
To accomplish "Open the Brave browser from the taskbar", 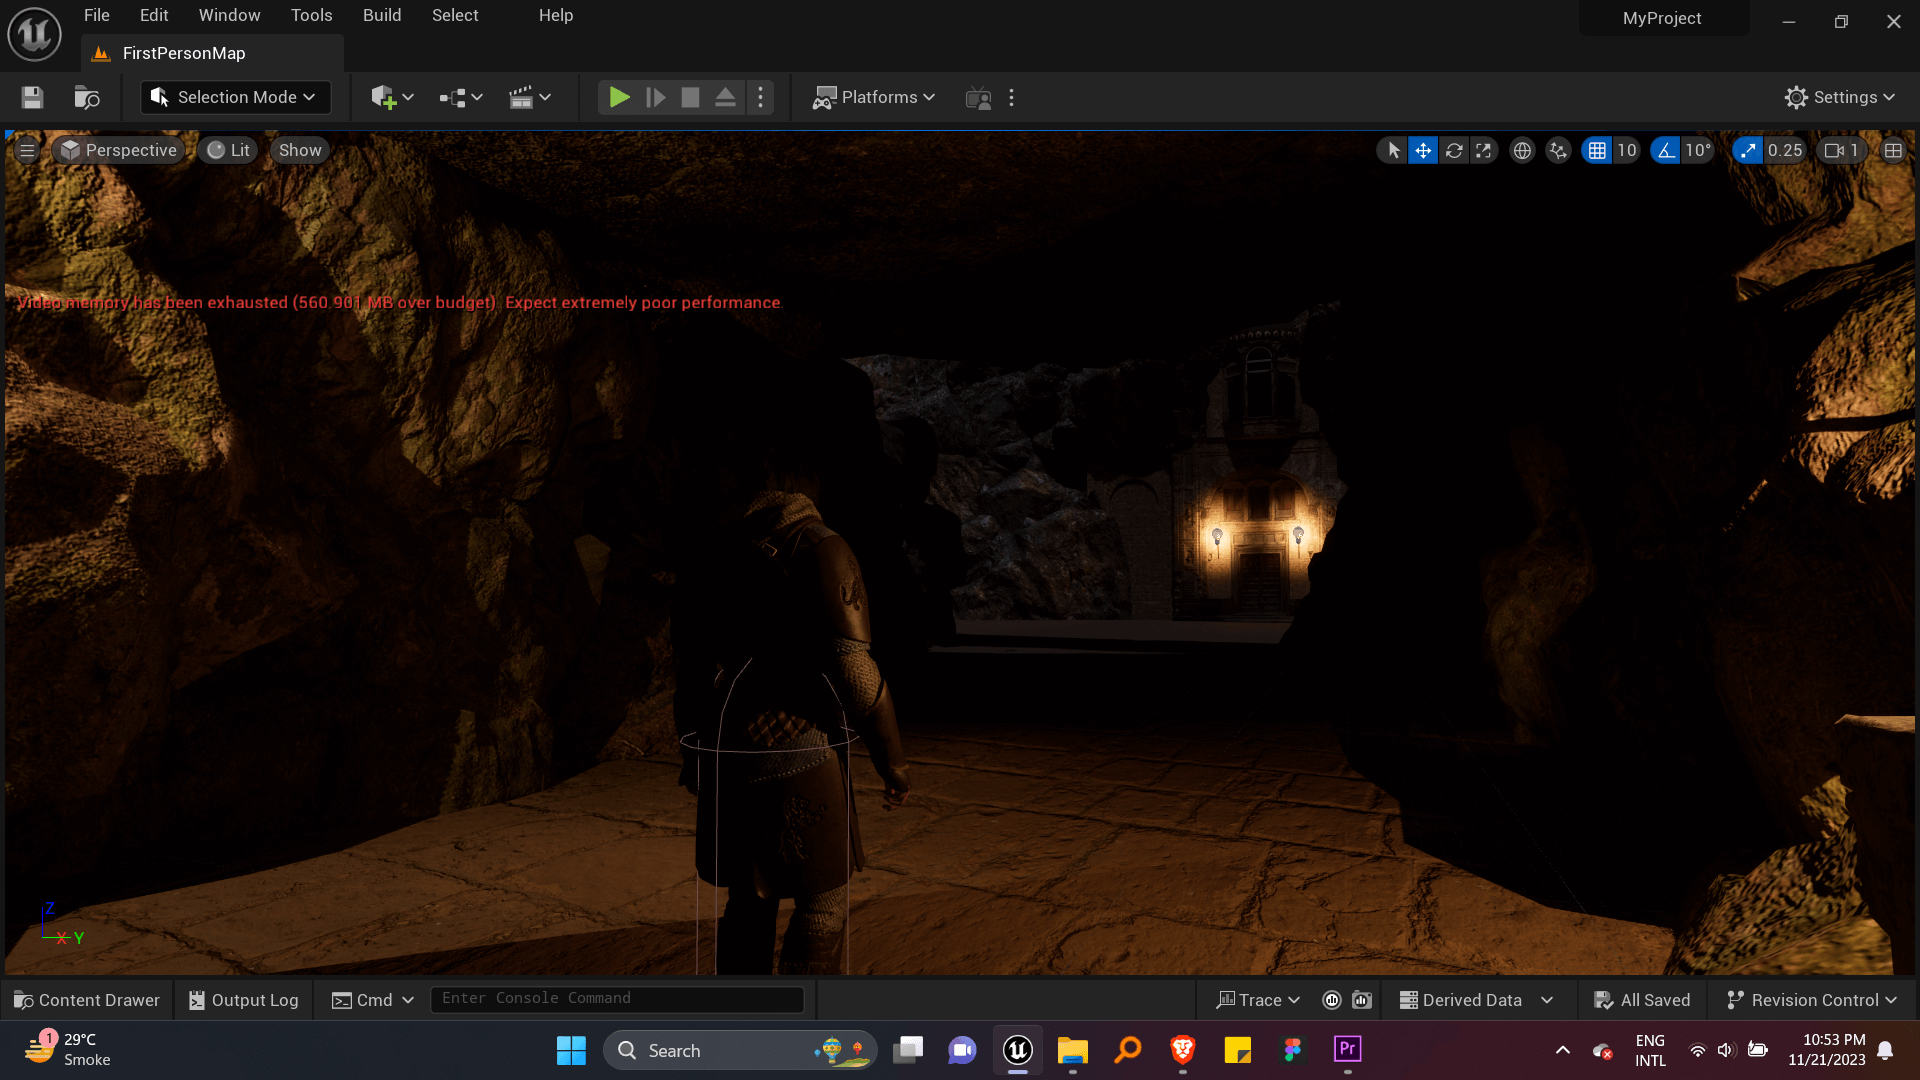I will (1182, 1050).
